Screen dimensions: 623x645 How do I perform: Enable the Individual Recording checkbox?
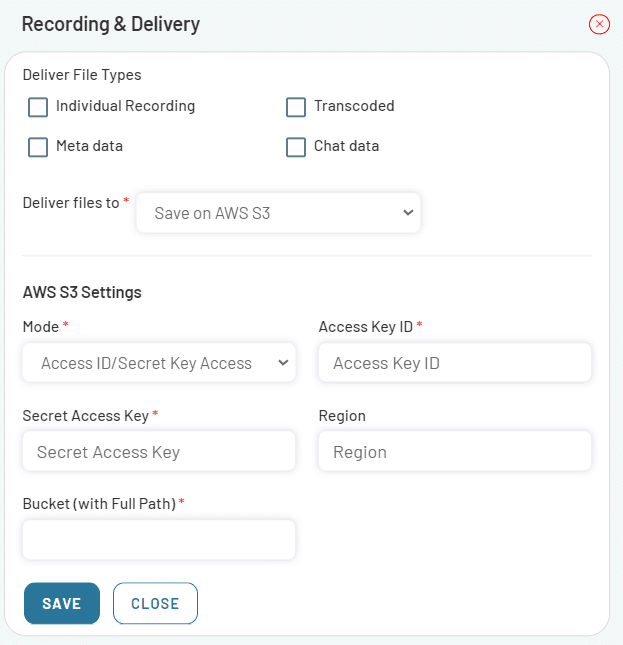pyautogui.click(x=38, y=107)
